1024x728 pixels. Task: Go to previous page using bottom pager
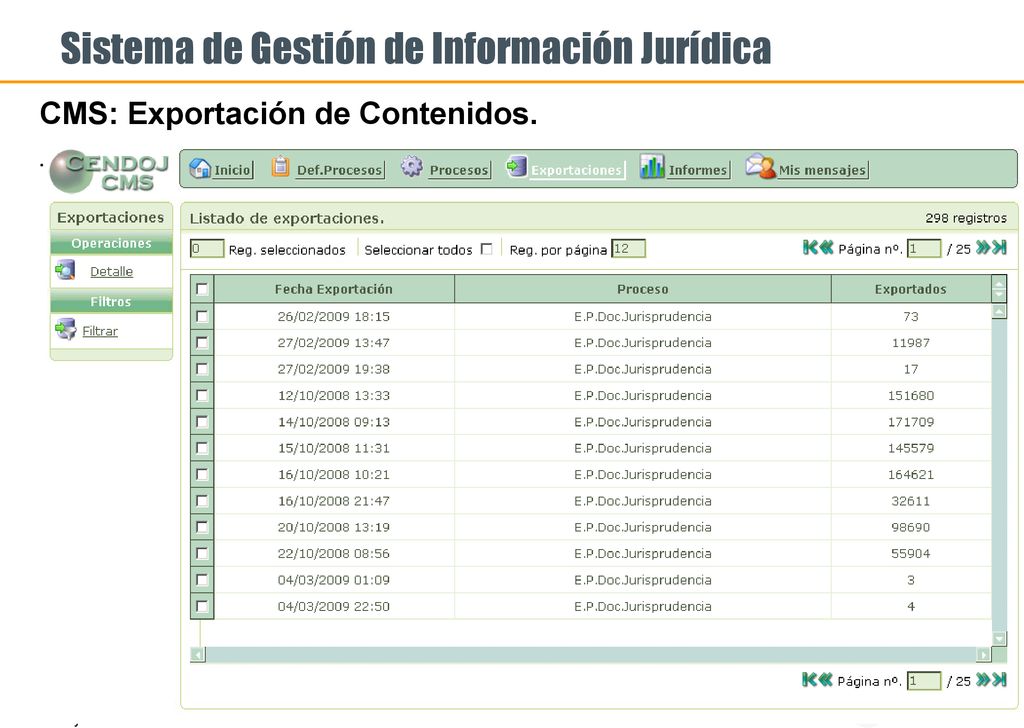825,680
